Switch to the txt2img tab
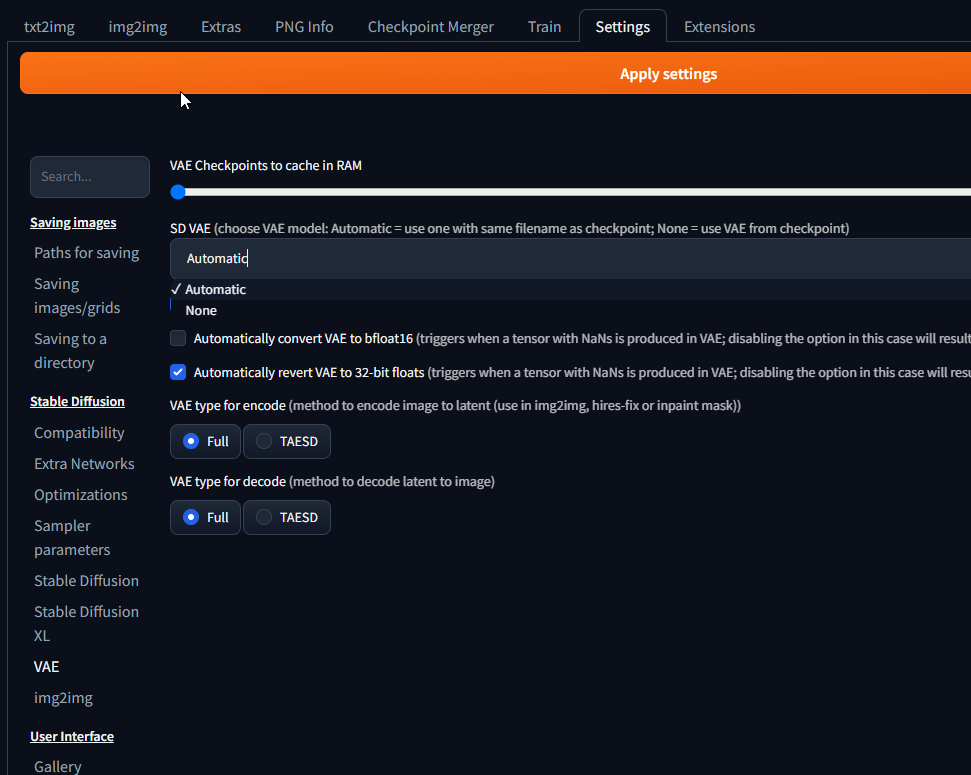971x775 pixels. (49, 27)
